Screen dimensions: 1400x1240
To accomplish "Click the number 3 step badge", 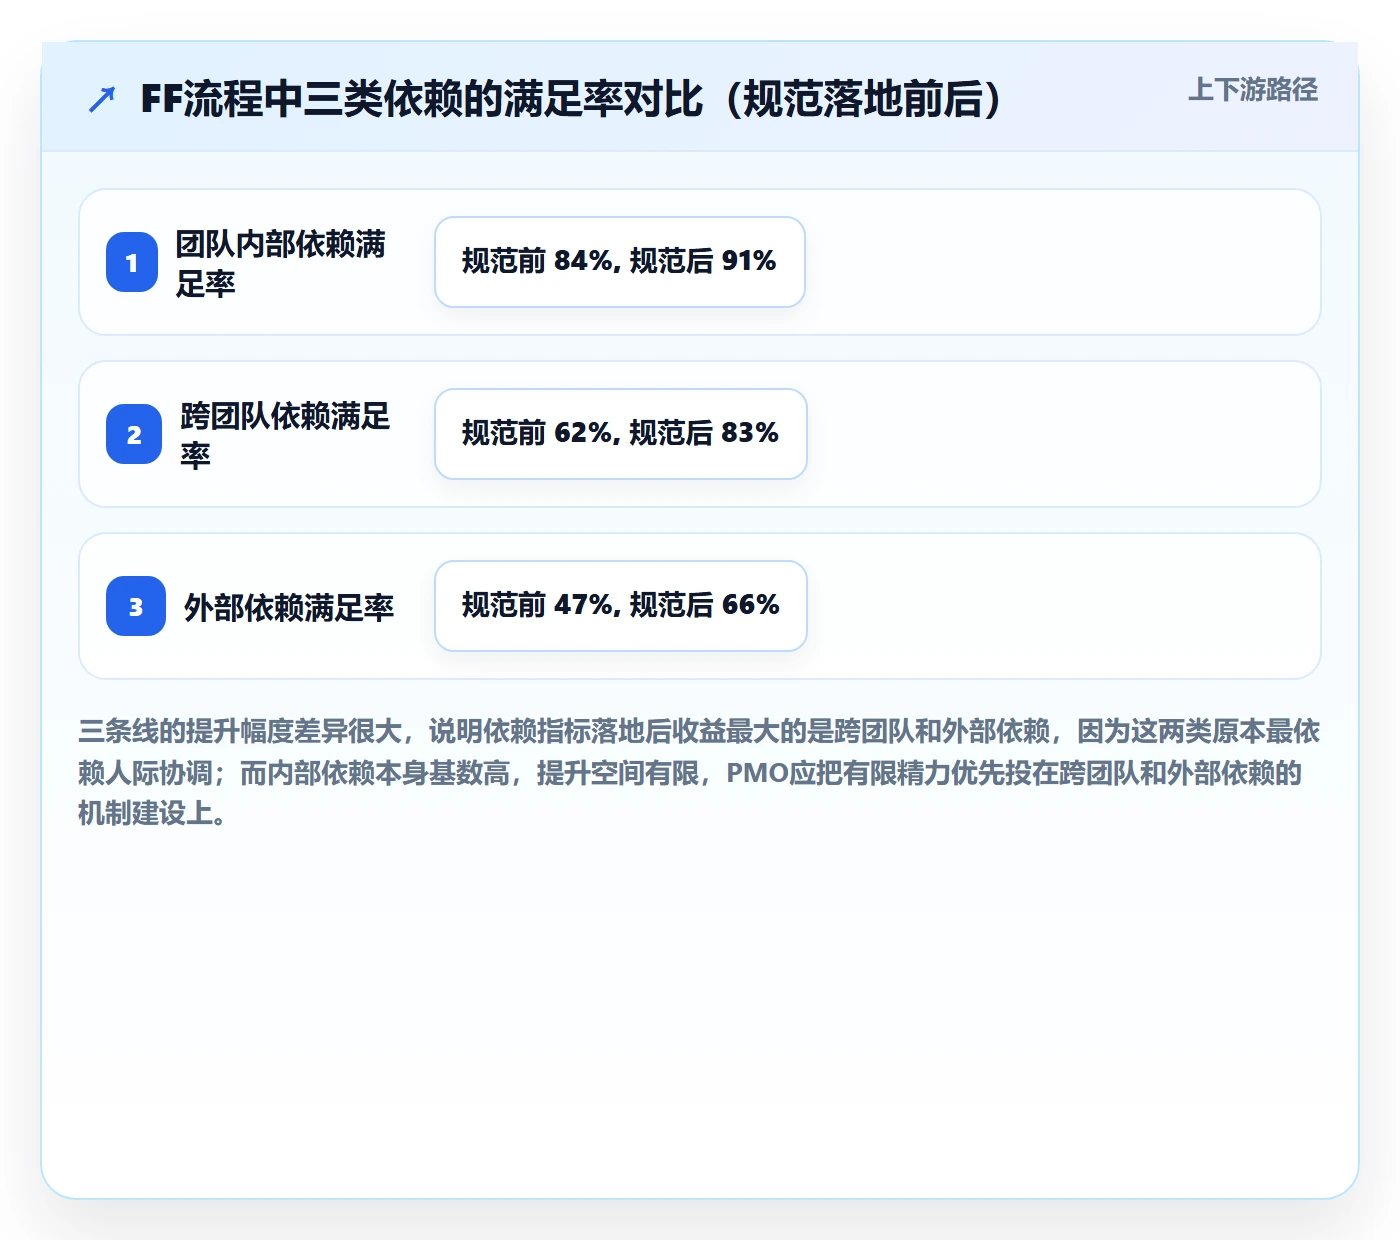I will (136, 606).
